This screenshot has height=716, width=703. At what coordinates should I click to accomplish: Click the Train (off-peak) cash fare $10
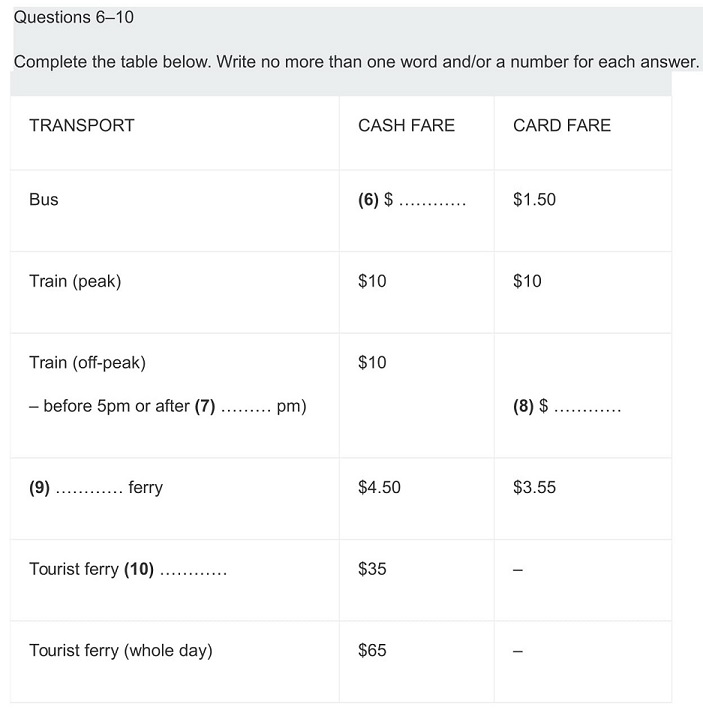coord(372,363)
